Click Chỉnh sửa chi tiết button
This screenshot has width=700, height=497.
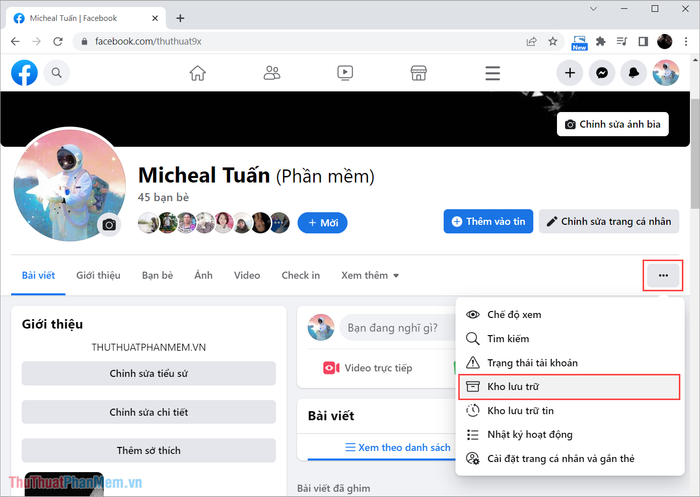tap(149, 412)
